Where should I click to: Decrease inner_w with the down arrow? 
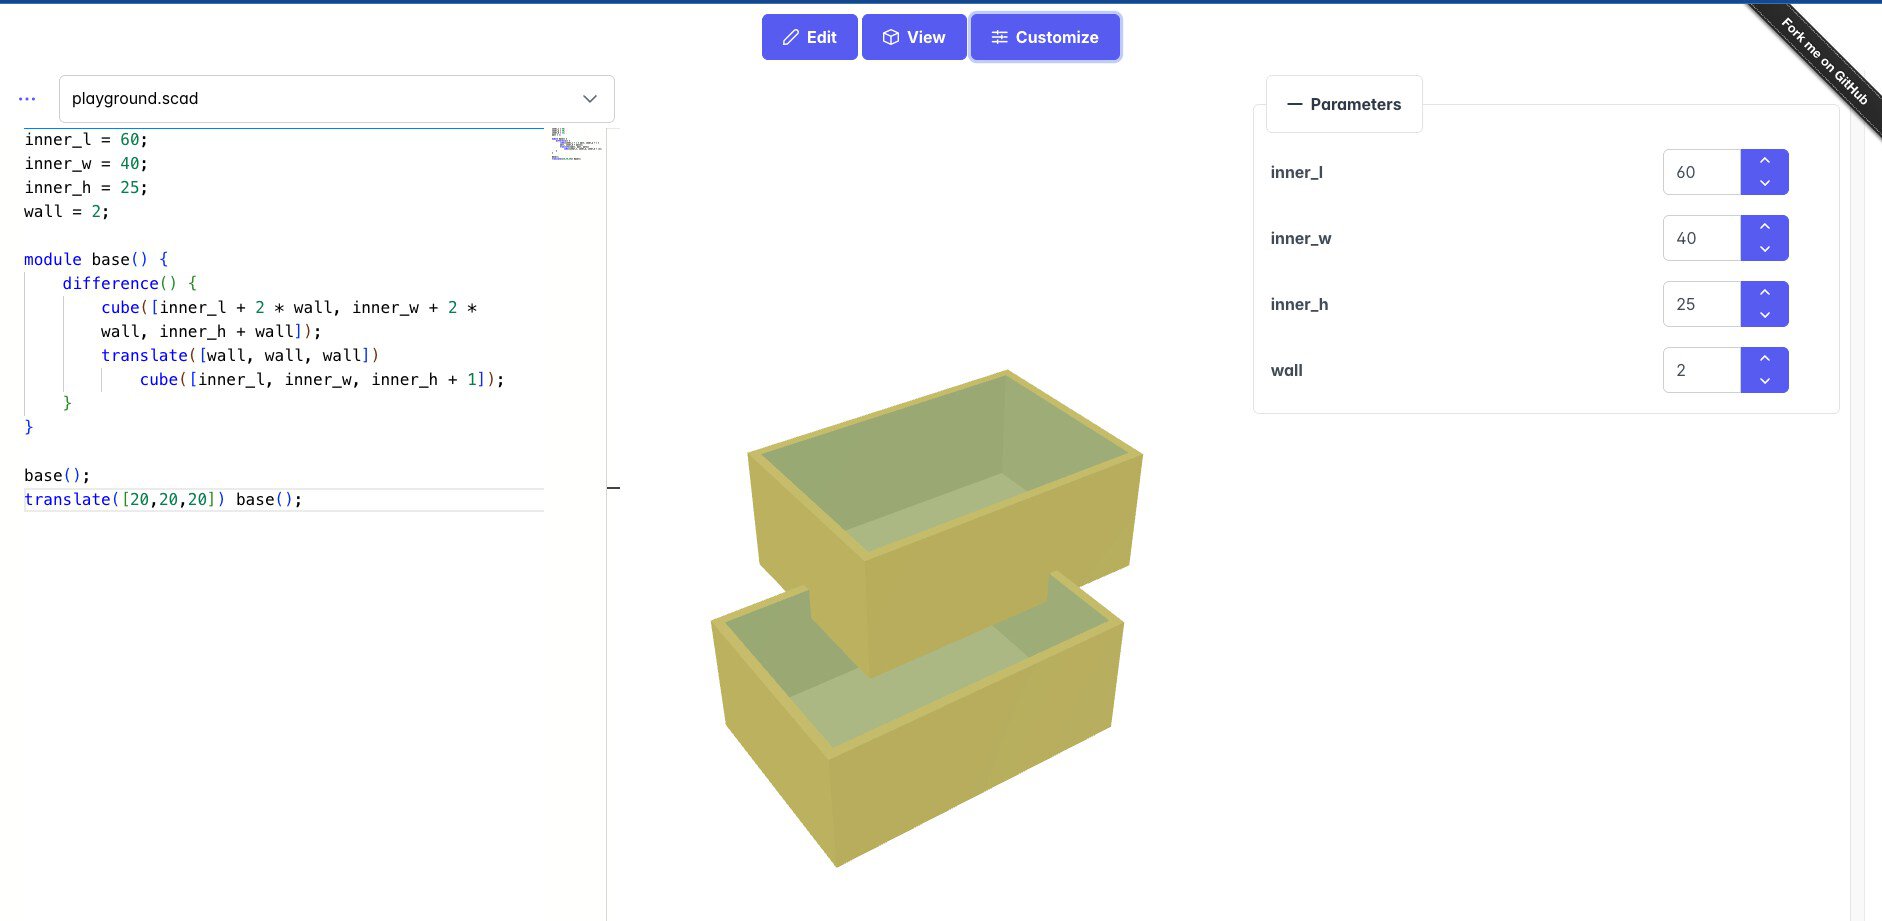tap(1765, 249)
